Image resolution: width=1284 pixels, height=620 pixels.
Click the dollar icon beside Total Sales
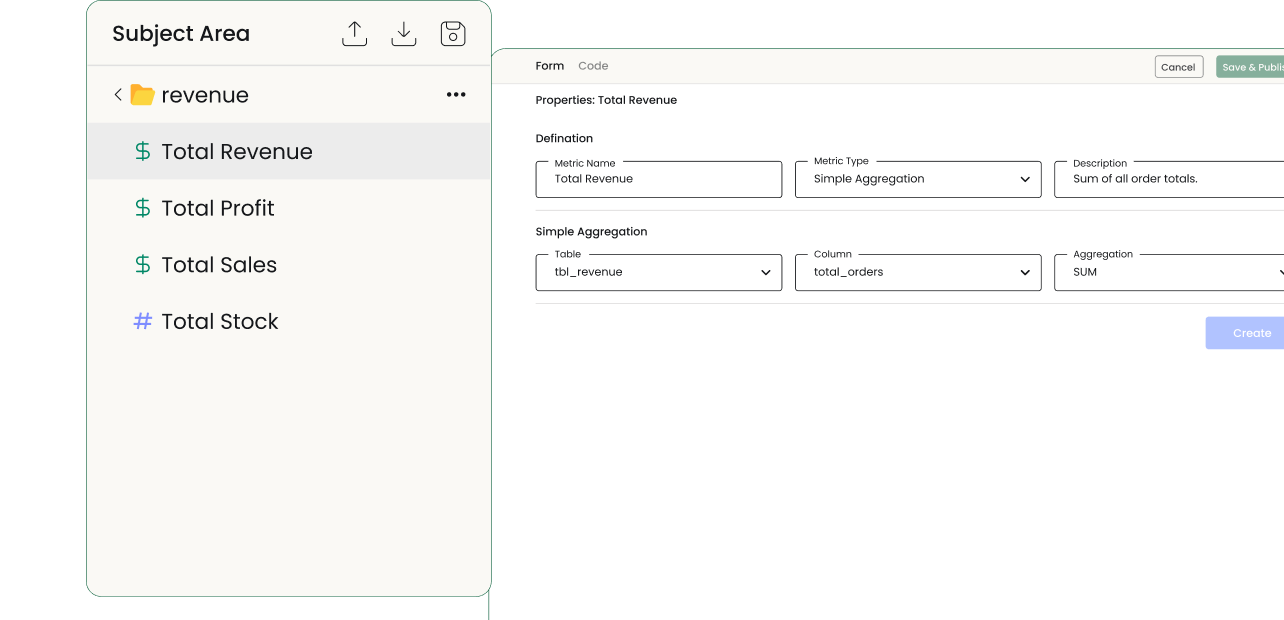pyautogui.click(x=143, y=265)
